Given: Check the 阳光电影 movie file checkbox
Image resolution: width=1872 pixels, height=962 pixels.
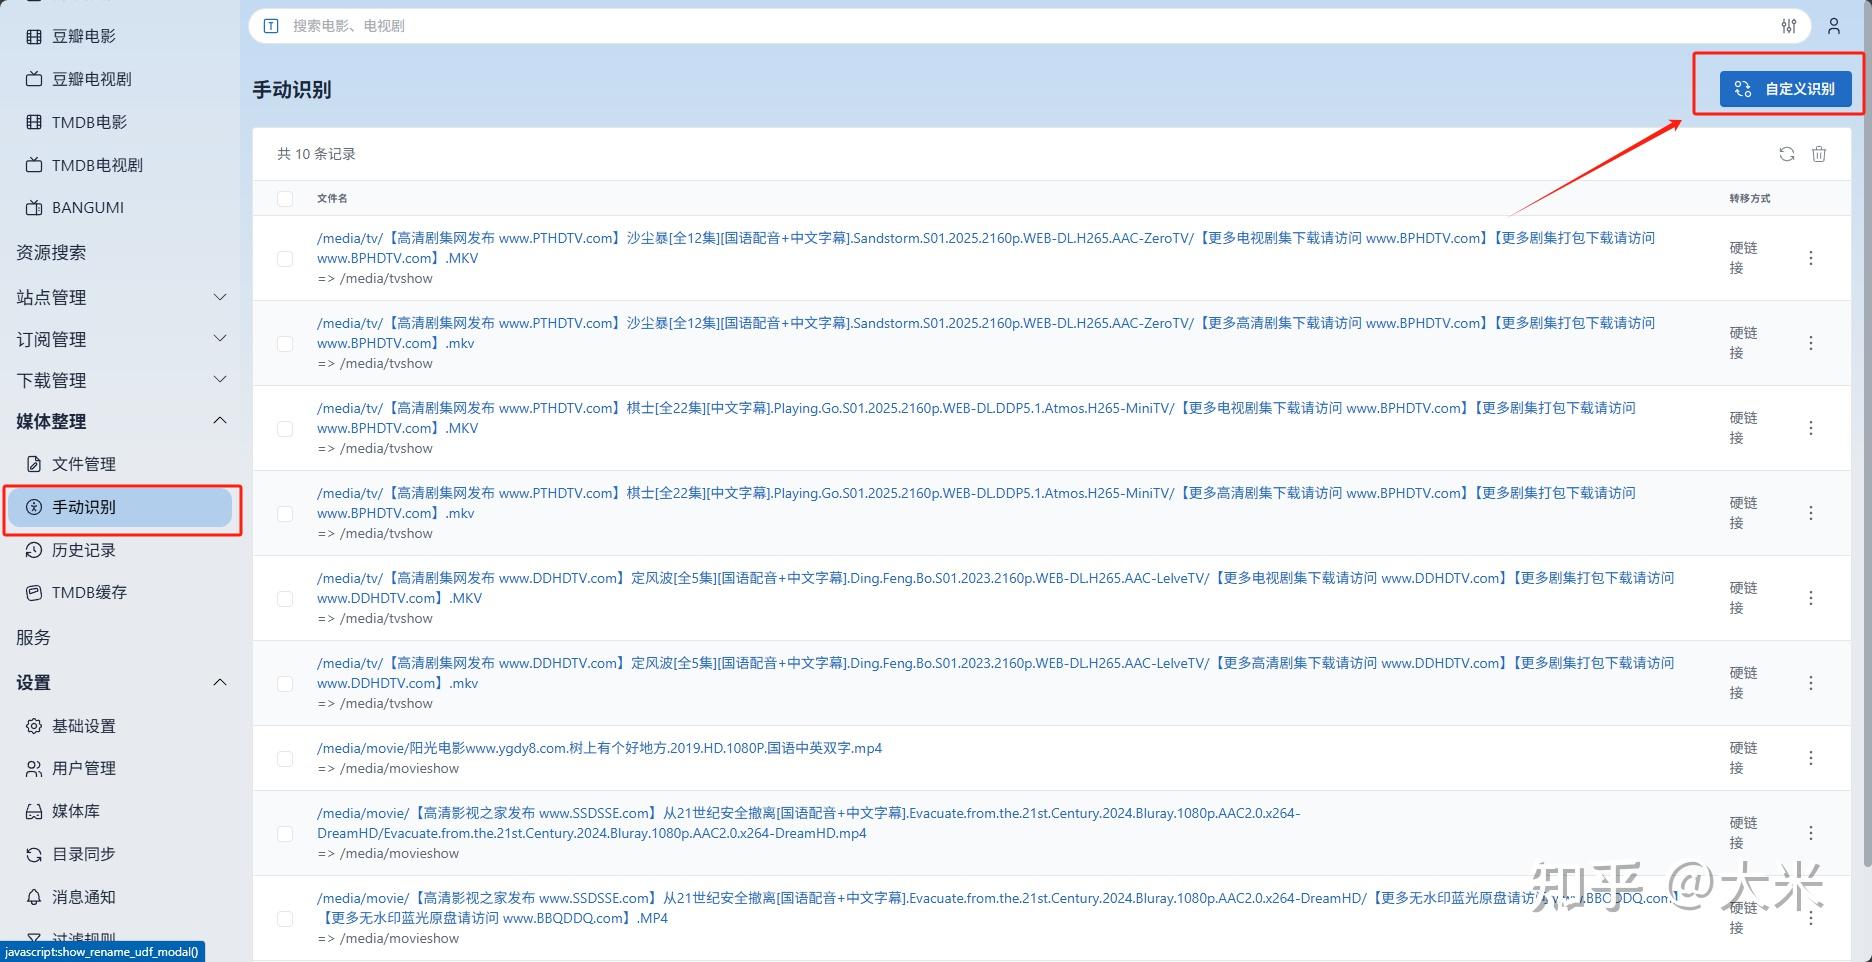Looking at the screenshot, I should tap(285, 758).
